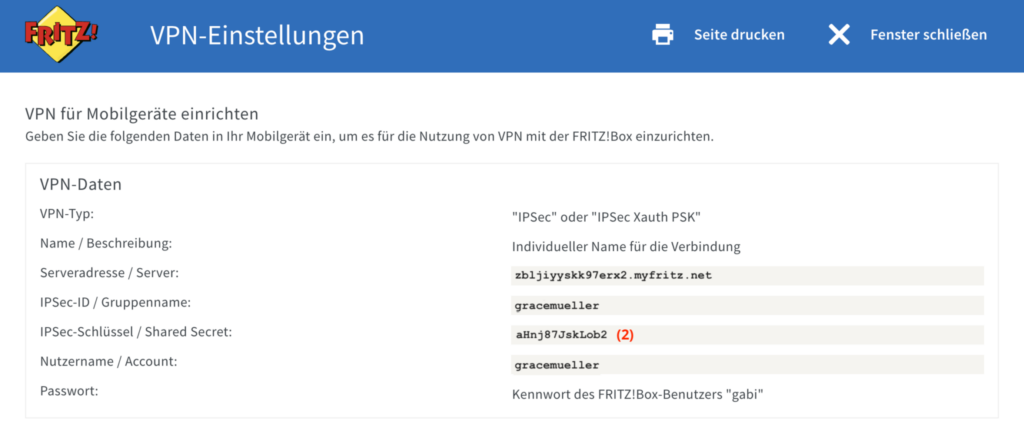Click the "IPSec" oder "IPSec Xauth PSK" text
The height and width of the screenshot is (424, 1024).
point(607,217)
